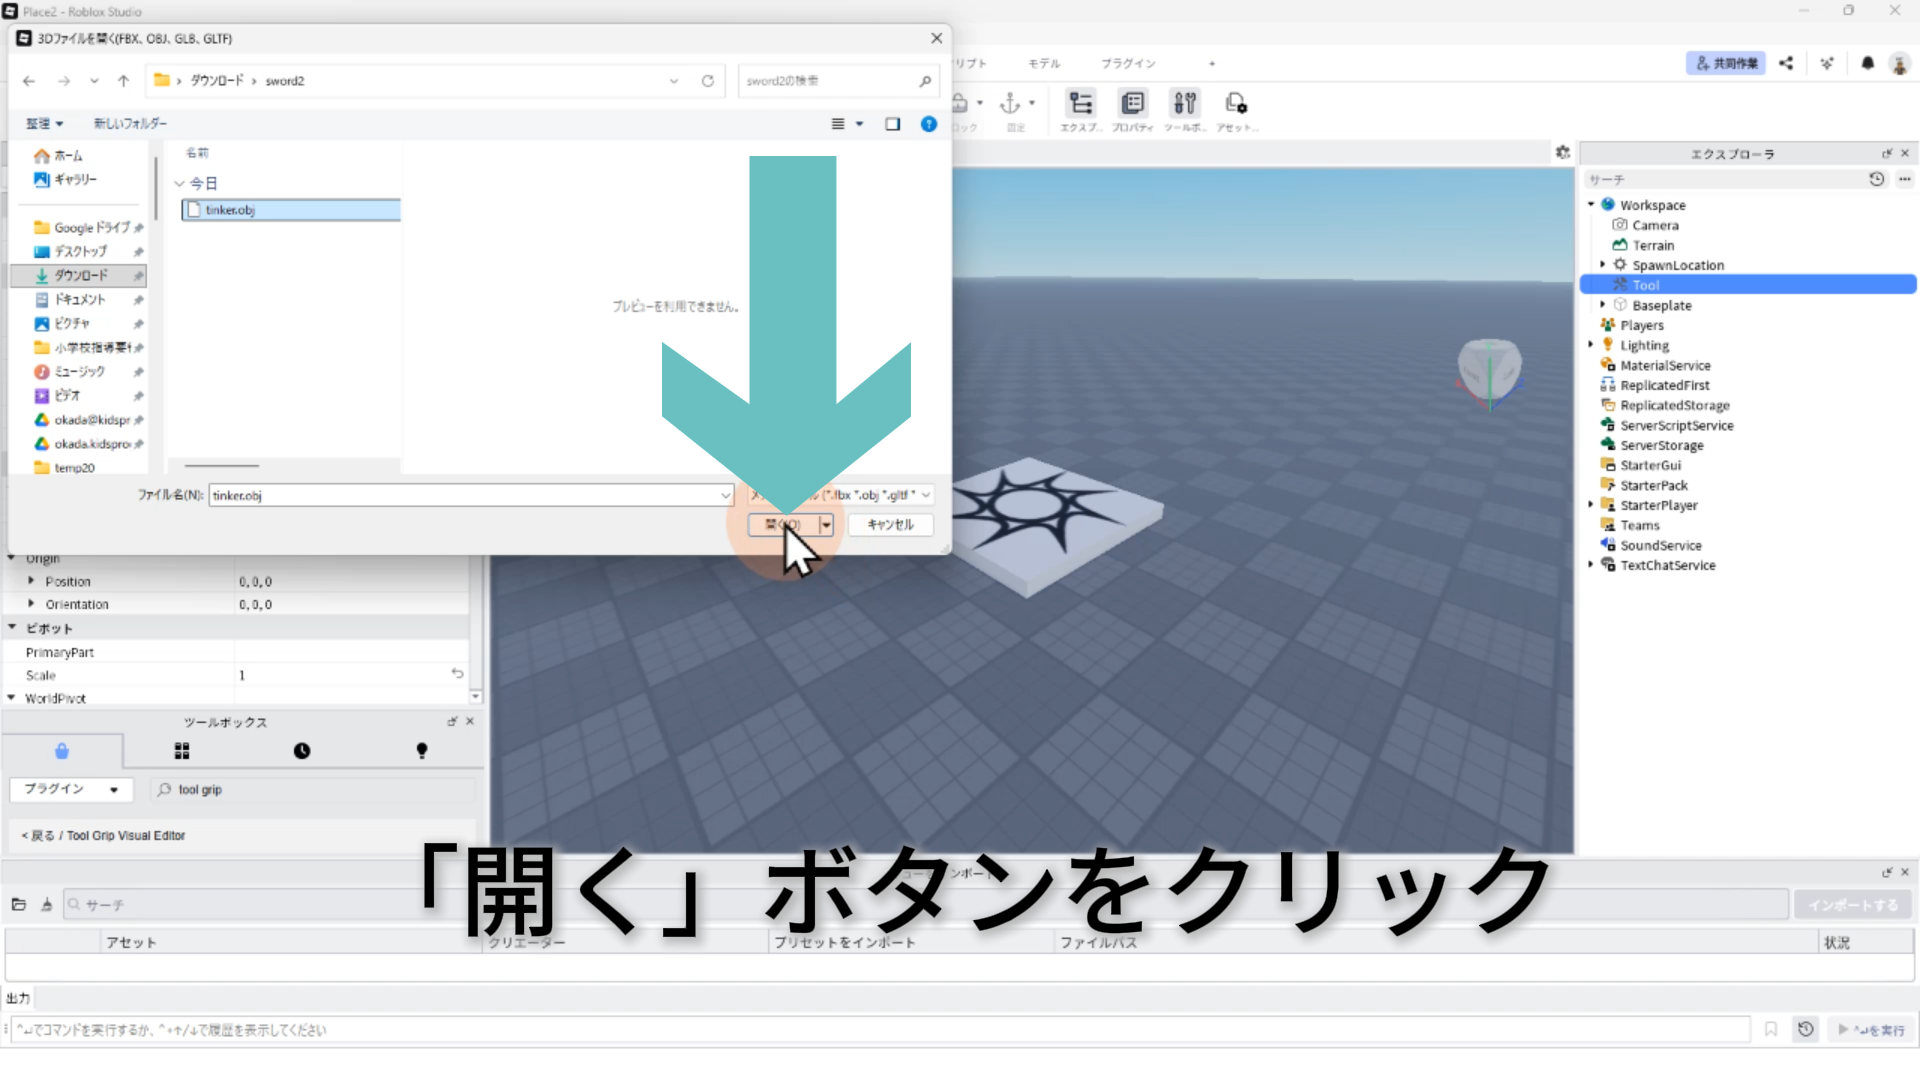Expand the Position property row

(31, 581)
